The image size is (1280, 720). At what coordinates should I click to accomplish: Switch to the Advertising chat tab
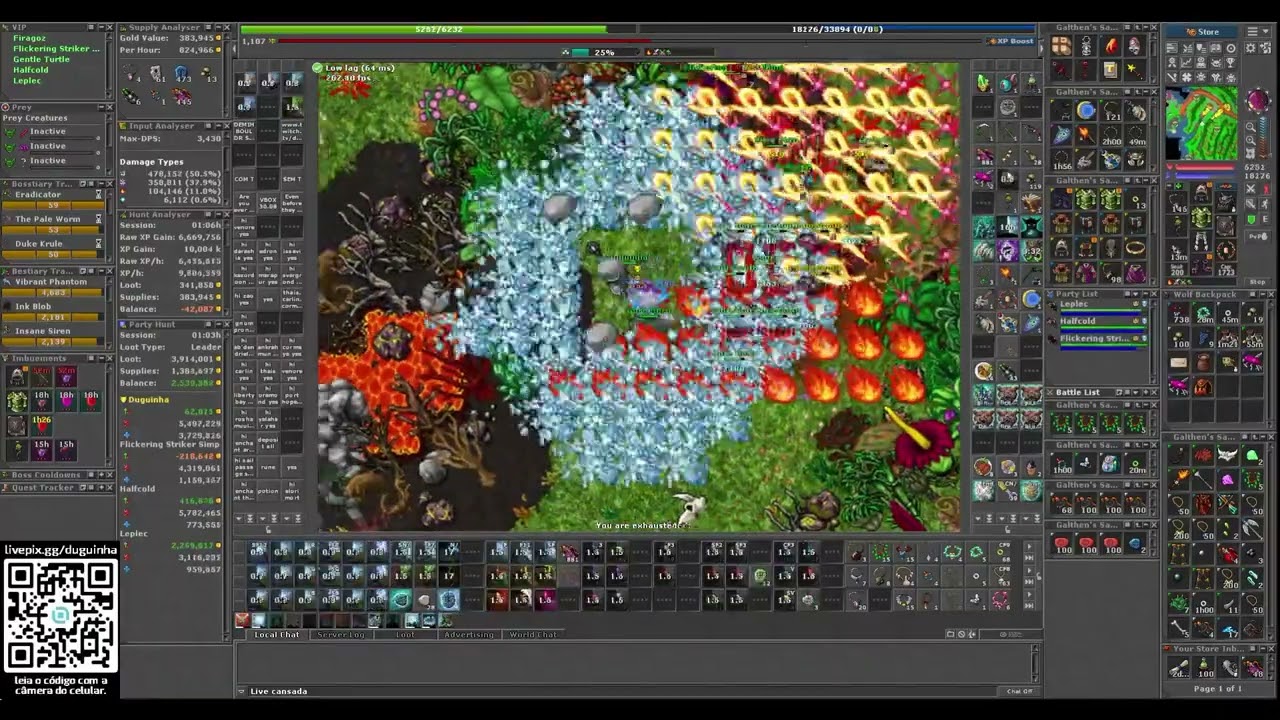pos(469,634)
